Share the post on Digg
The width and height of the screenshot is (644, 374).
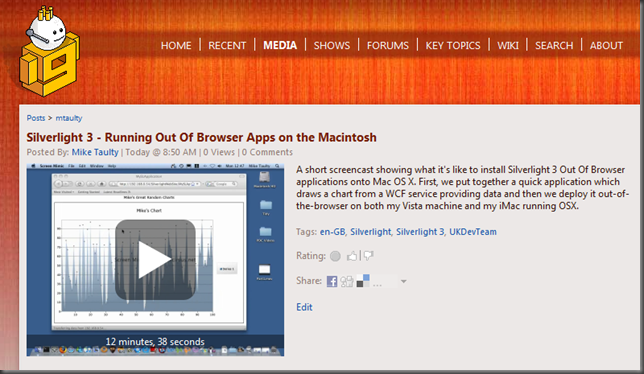pos(347,281)
